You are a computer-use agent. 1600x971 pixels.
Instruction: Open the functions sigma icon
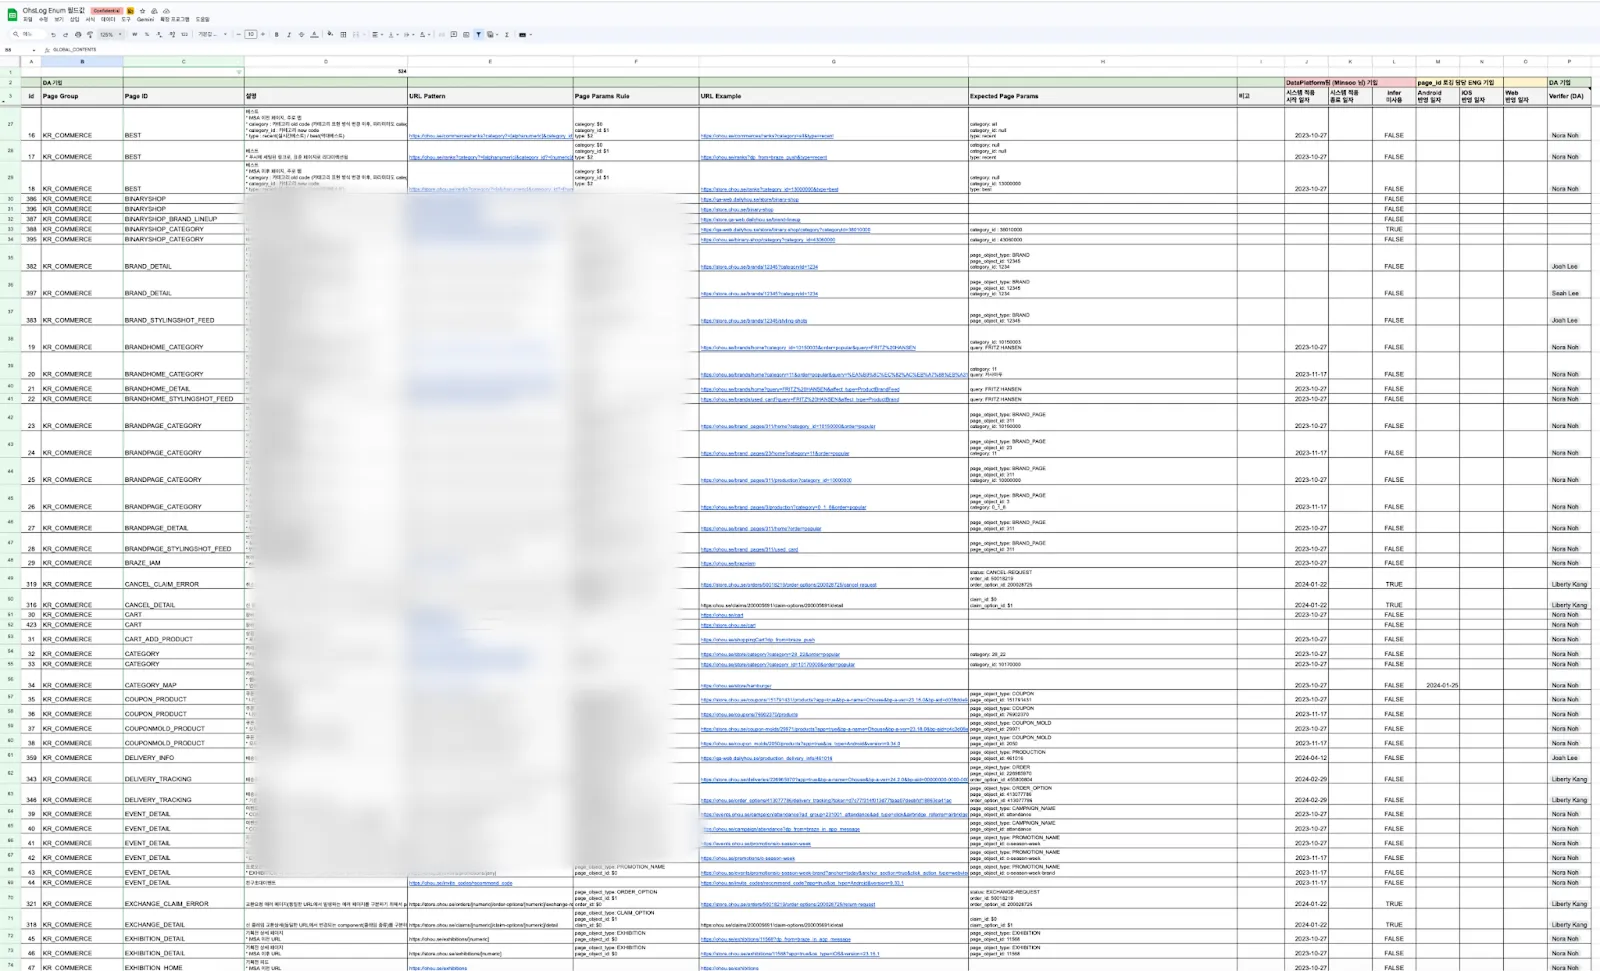507,34
